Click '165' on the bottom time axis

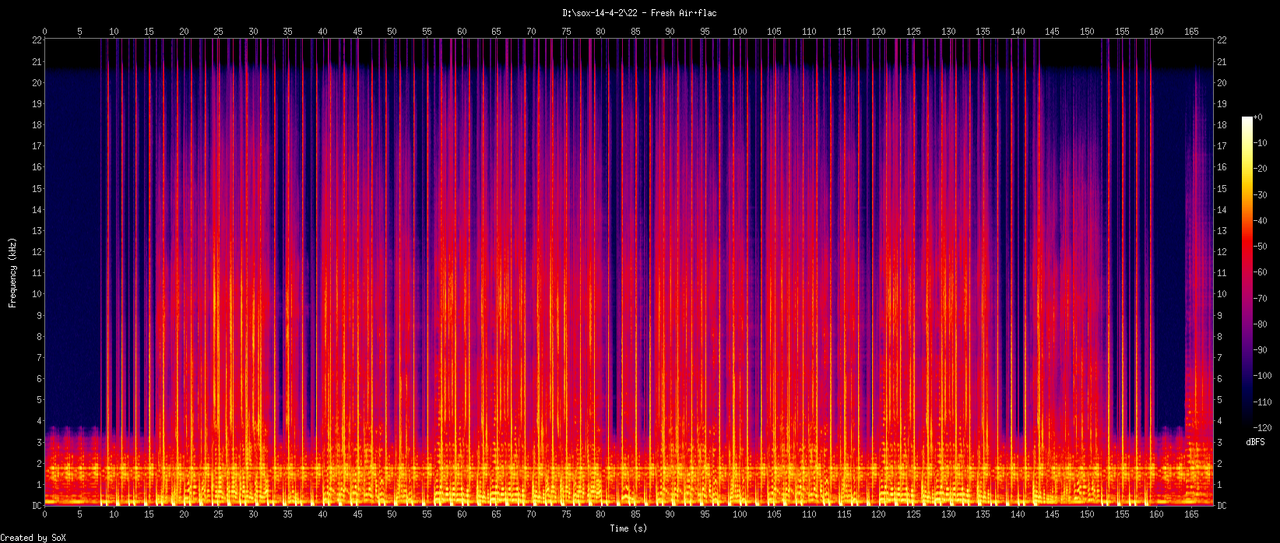[1192, 516]
